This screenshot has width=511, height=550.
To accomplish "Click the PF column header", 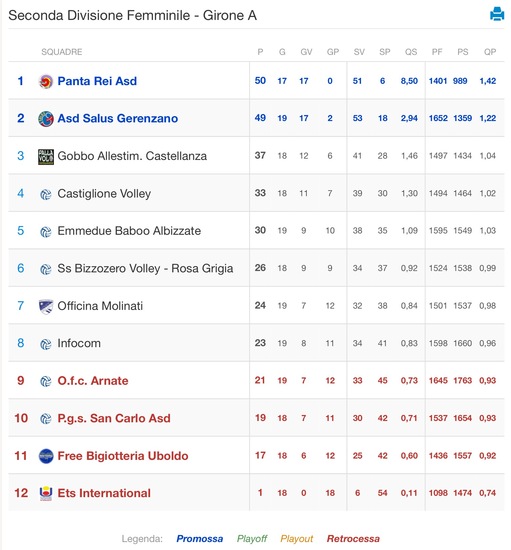I will pos(437,52).
